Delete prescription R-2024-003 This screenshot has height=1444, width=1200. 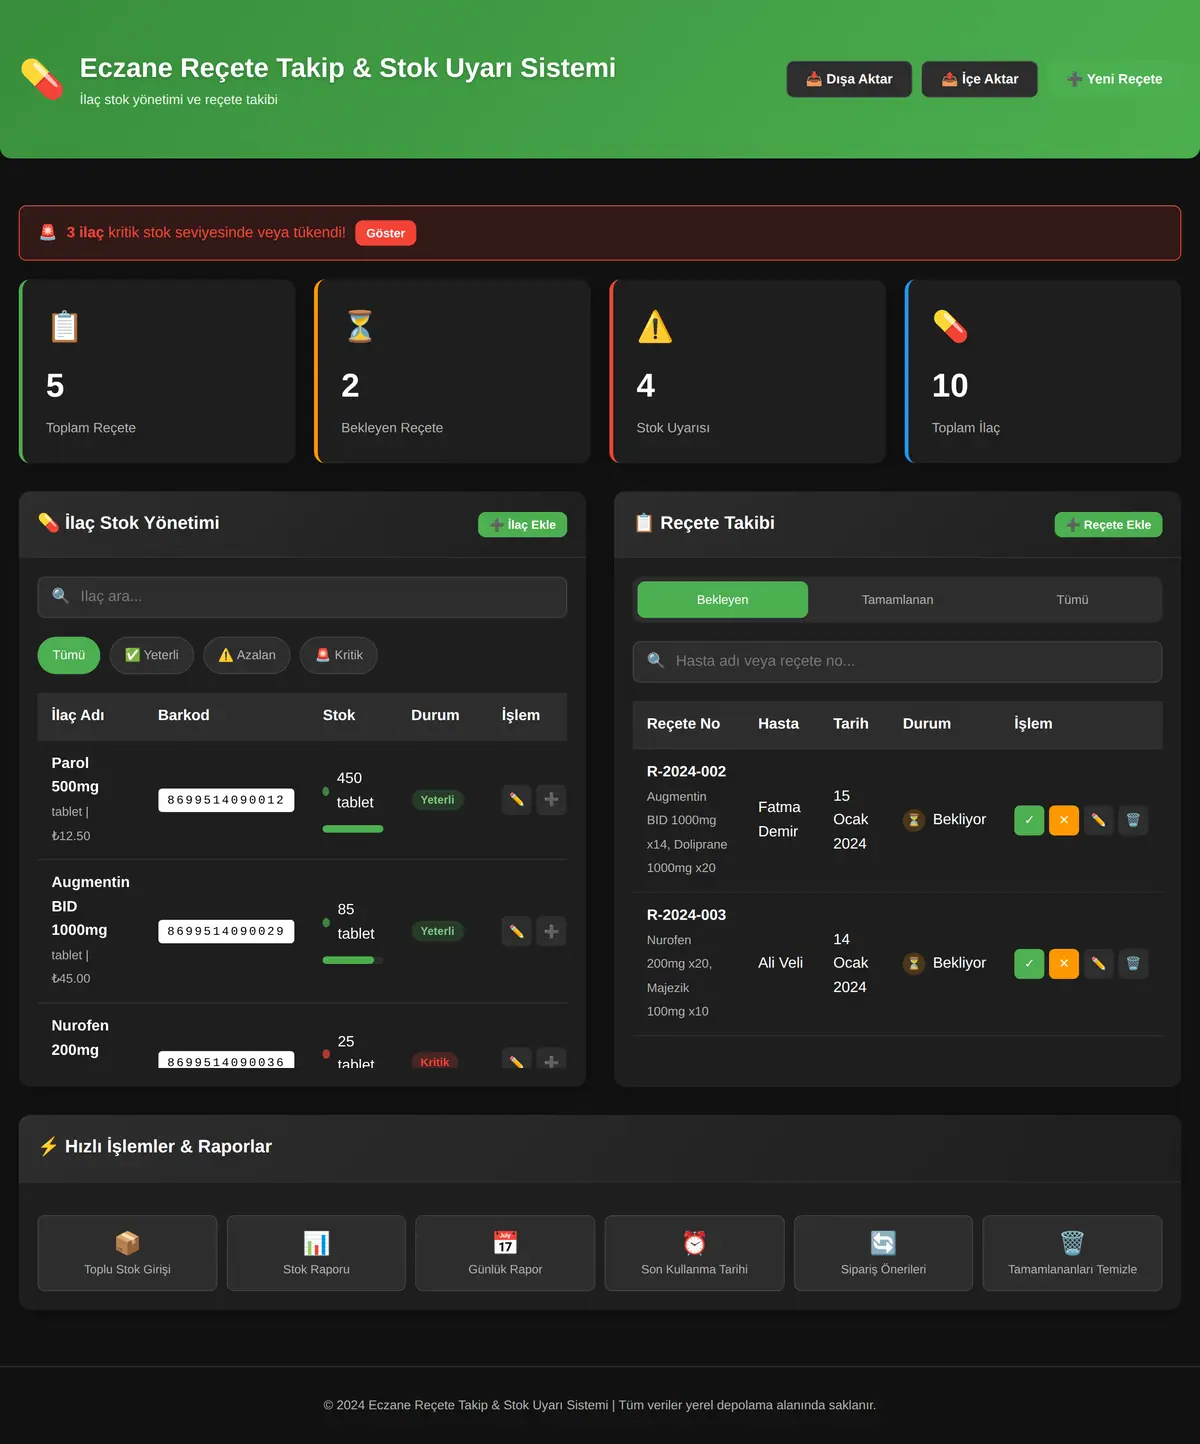1133,963
